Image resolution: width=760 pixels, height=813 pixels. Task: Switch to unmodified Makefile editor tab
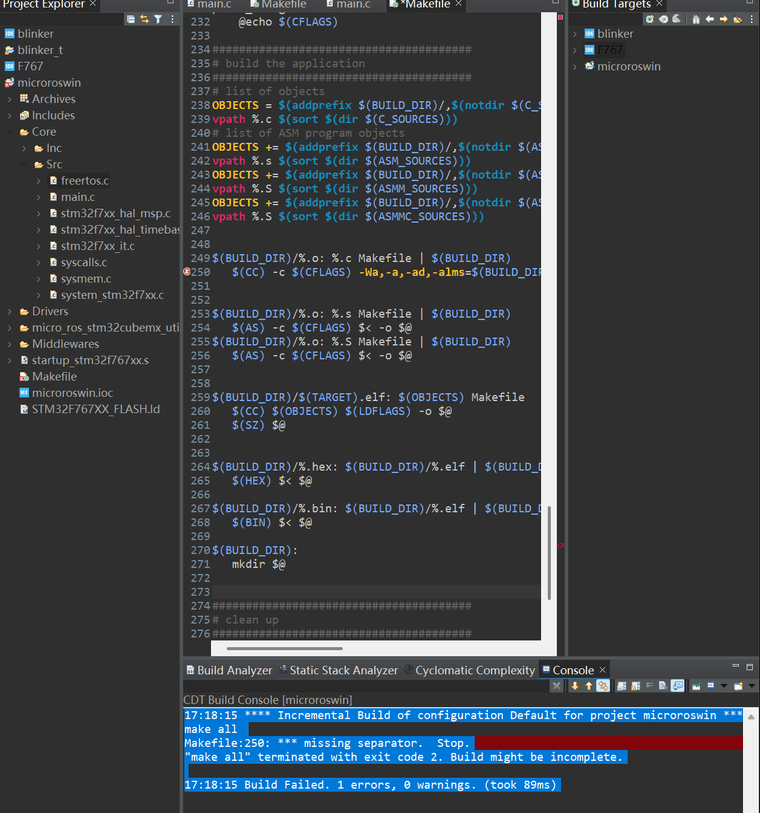278,5
